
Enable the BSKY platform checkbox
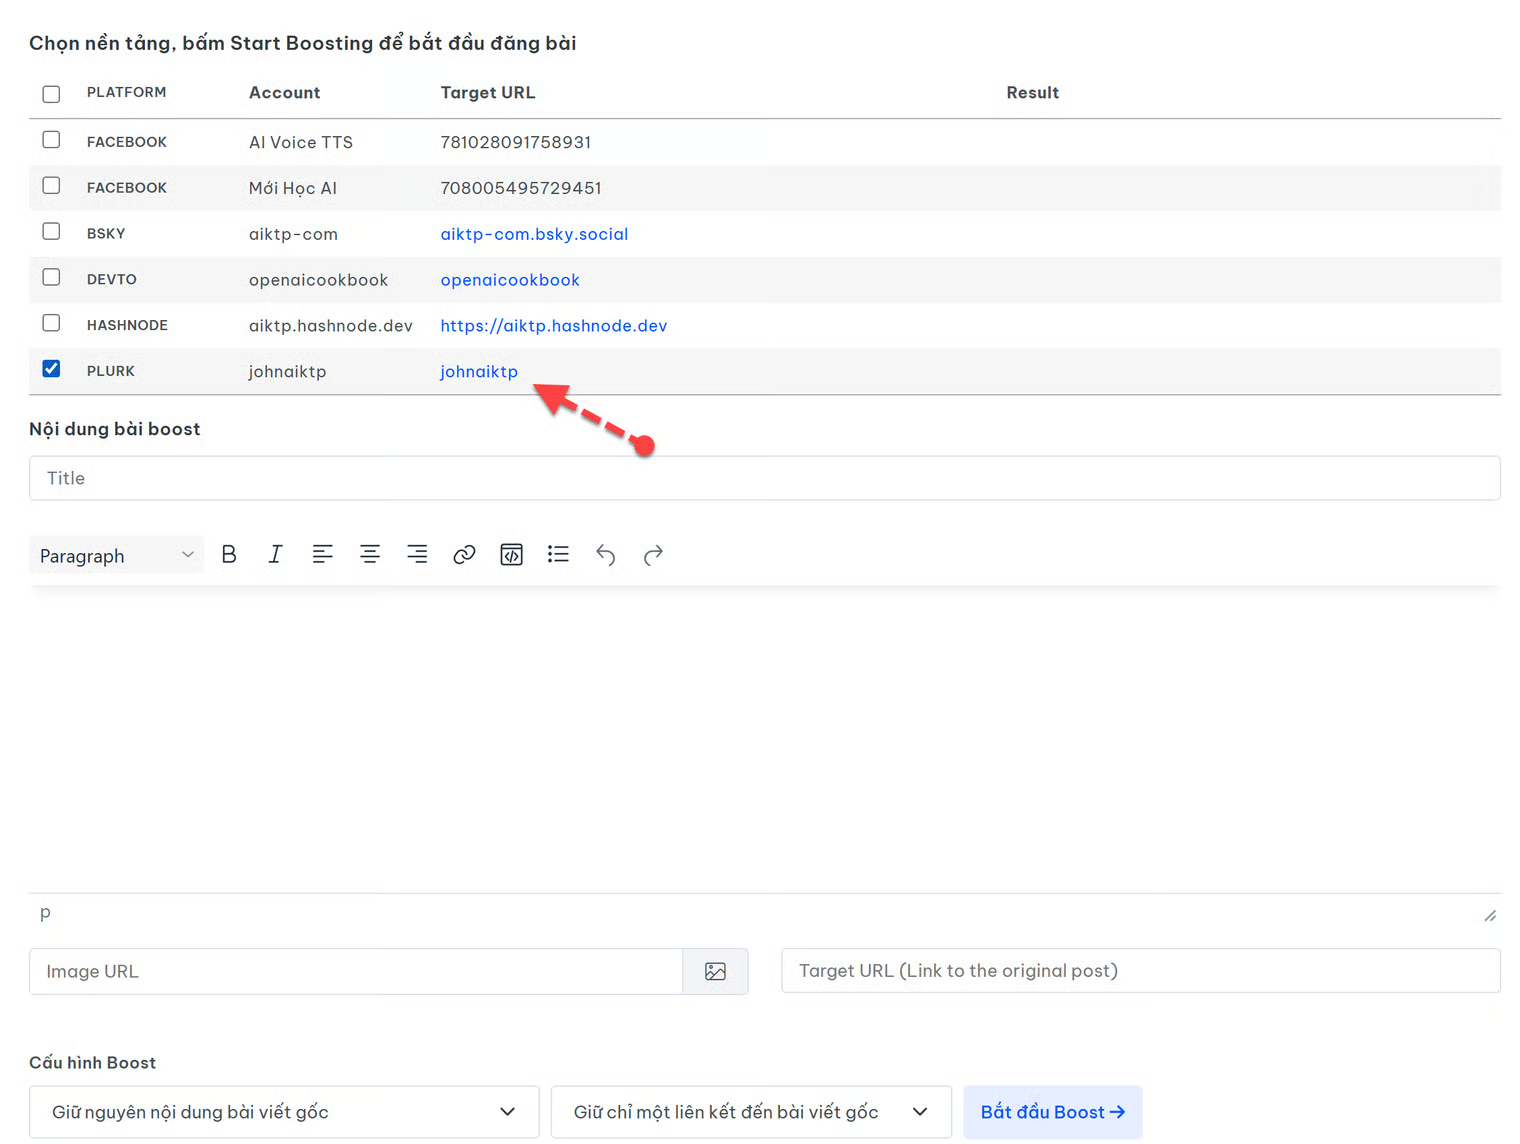pyautogui.click(x=51, y=232)
